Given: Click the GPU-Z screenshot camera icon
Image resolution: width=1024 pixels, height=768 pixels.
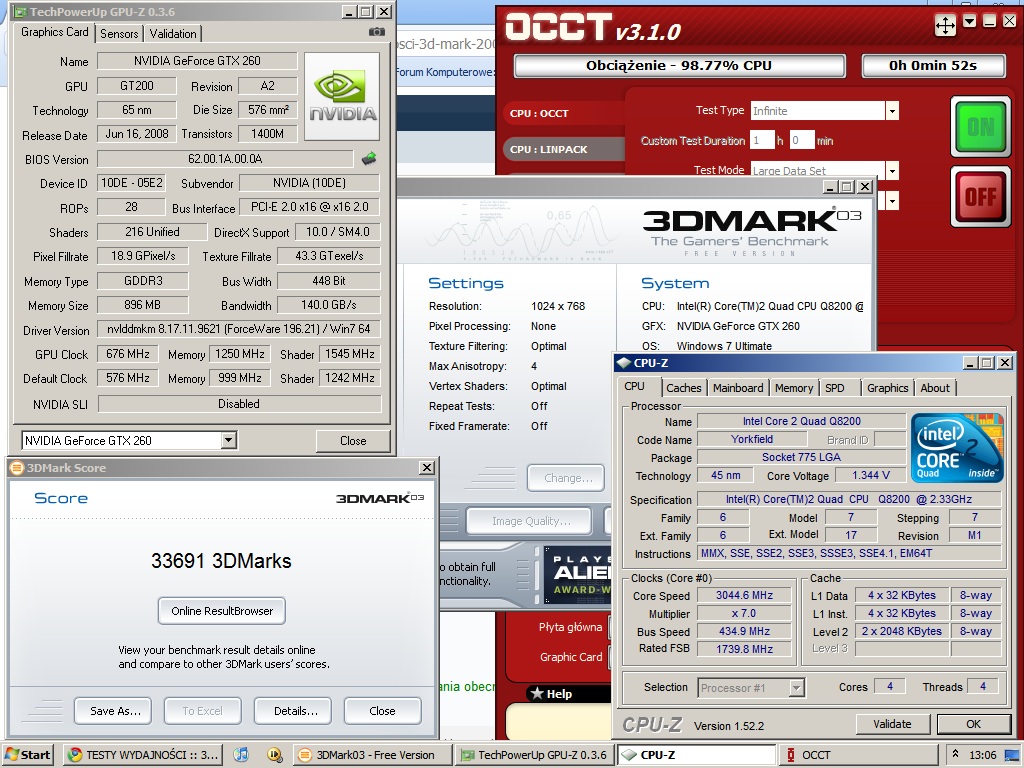Looking at the screenshot, I should click(376, 32).
